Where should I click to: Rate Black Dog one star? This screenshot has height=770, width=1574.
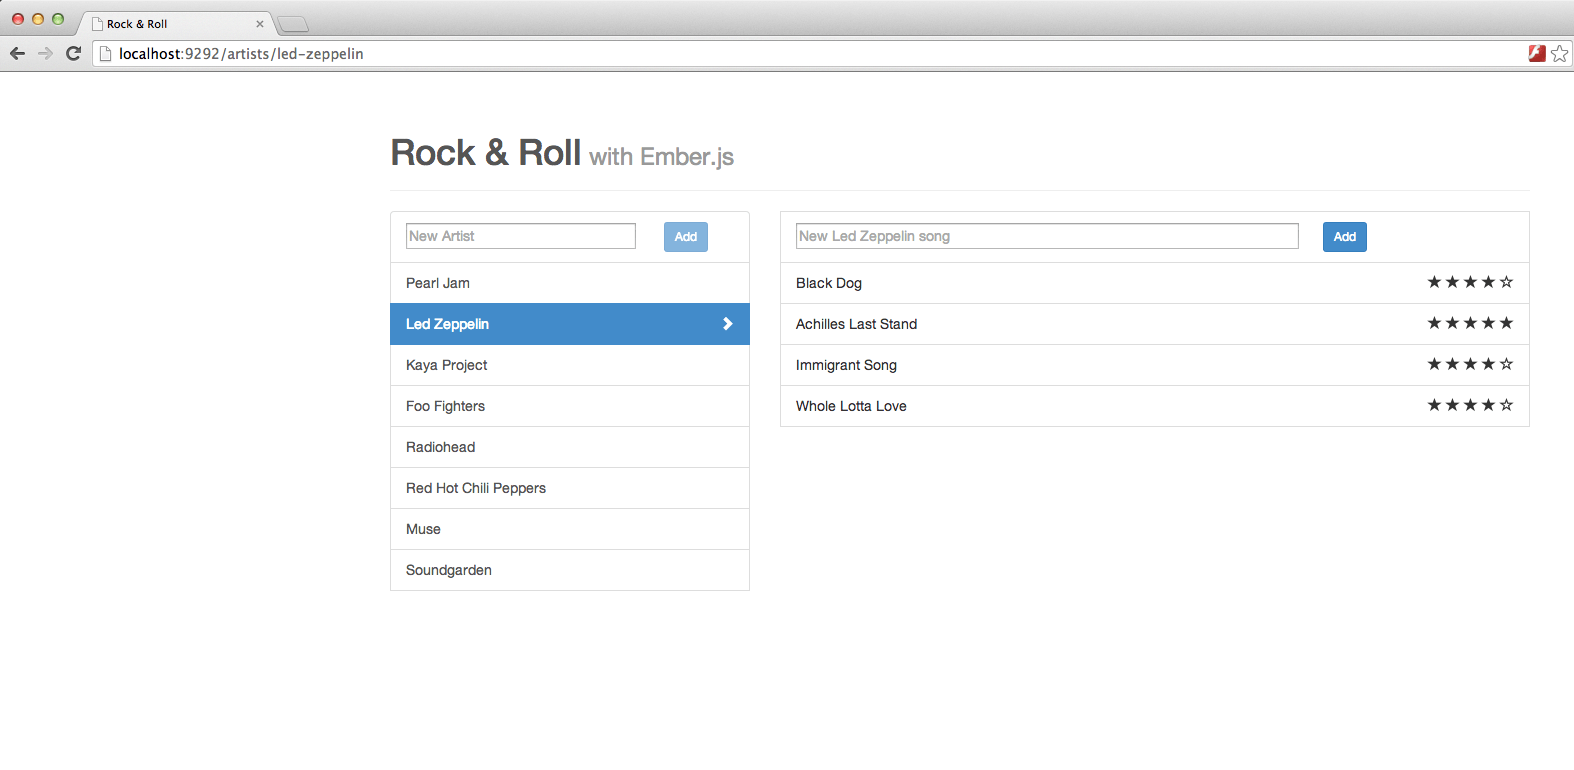(x=1434, y=282)
